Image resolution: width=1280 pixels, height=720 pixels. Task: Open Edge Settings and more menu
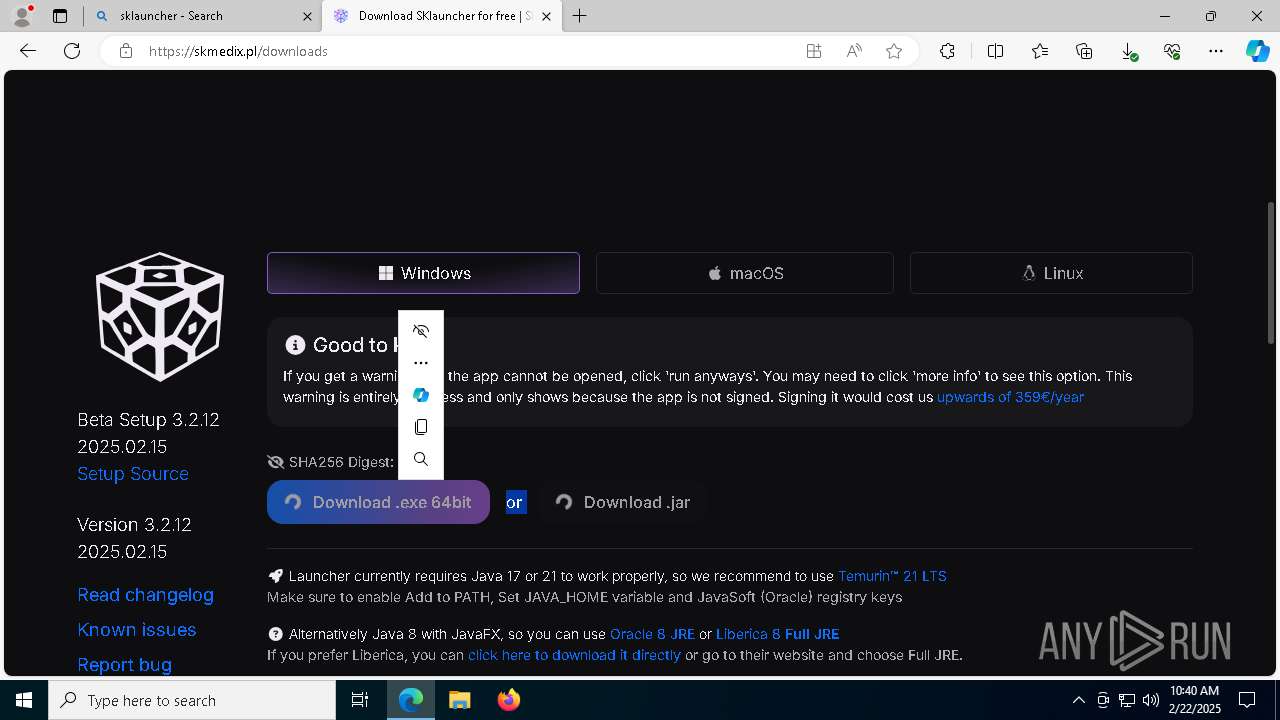click(x=1216, y=51)
